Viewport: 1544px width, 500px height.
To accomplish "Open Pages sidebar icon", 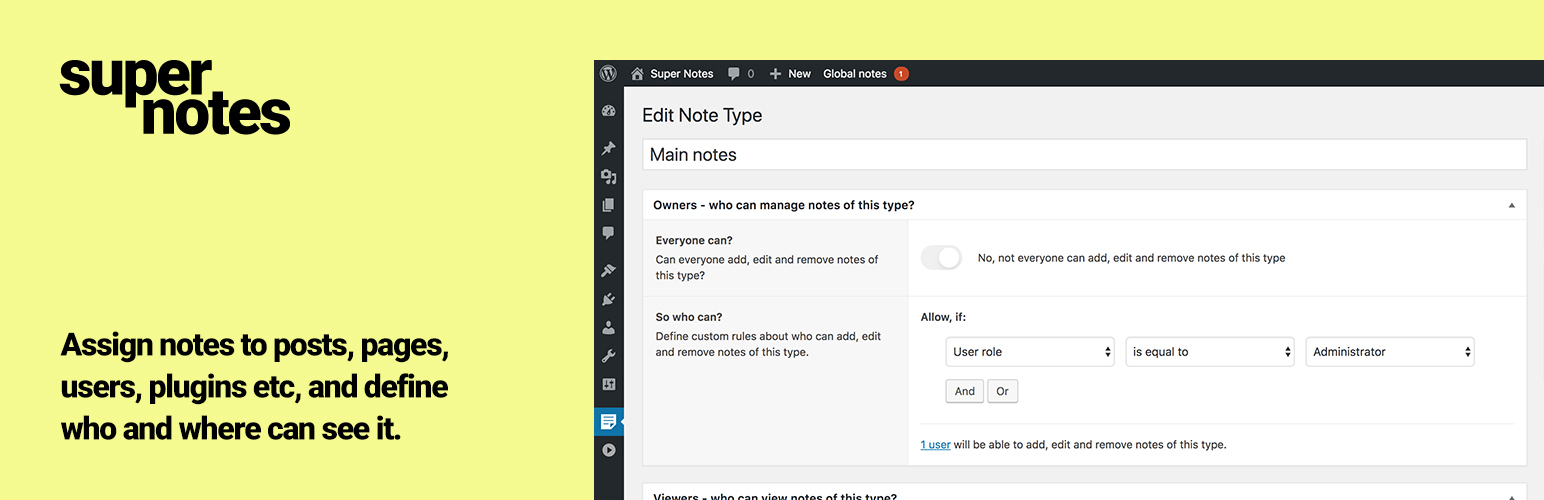I will click(x=608, y=205).
